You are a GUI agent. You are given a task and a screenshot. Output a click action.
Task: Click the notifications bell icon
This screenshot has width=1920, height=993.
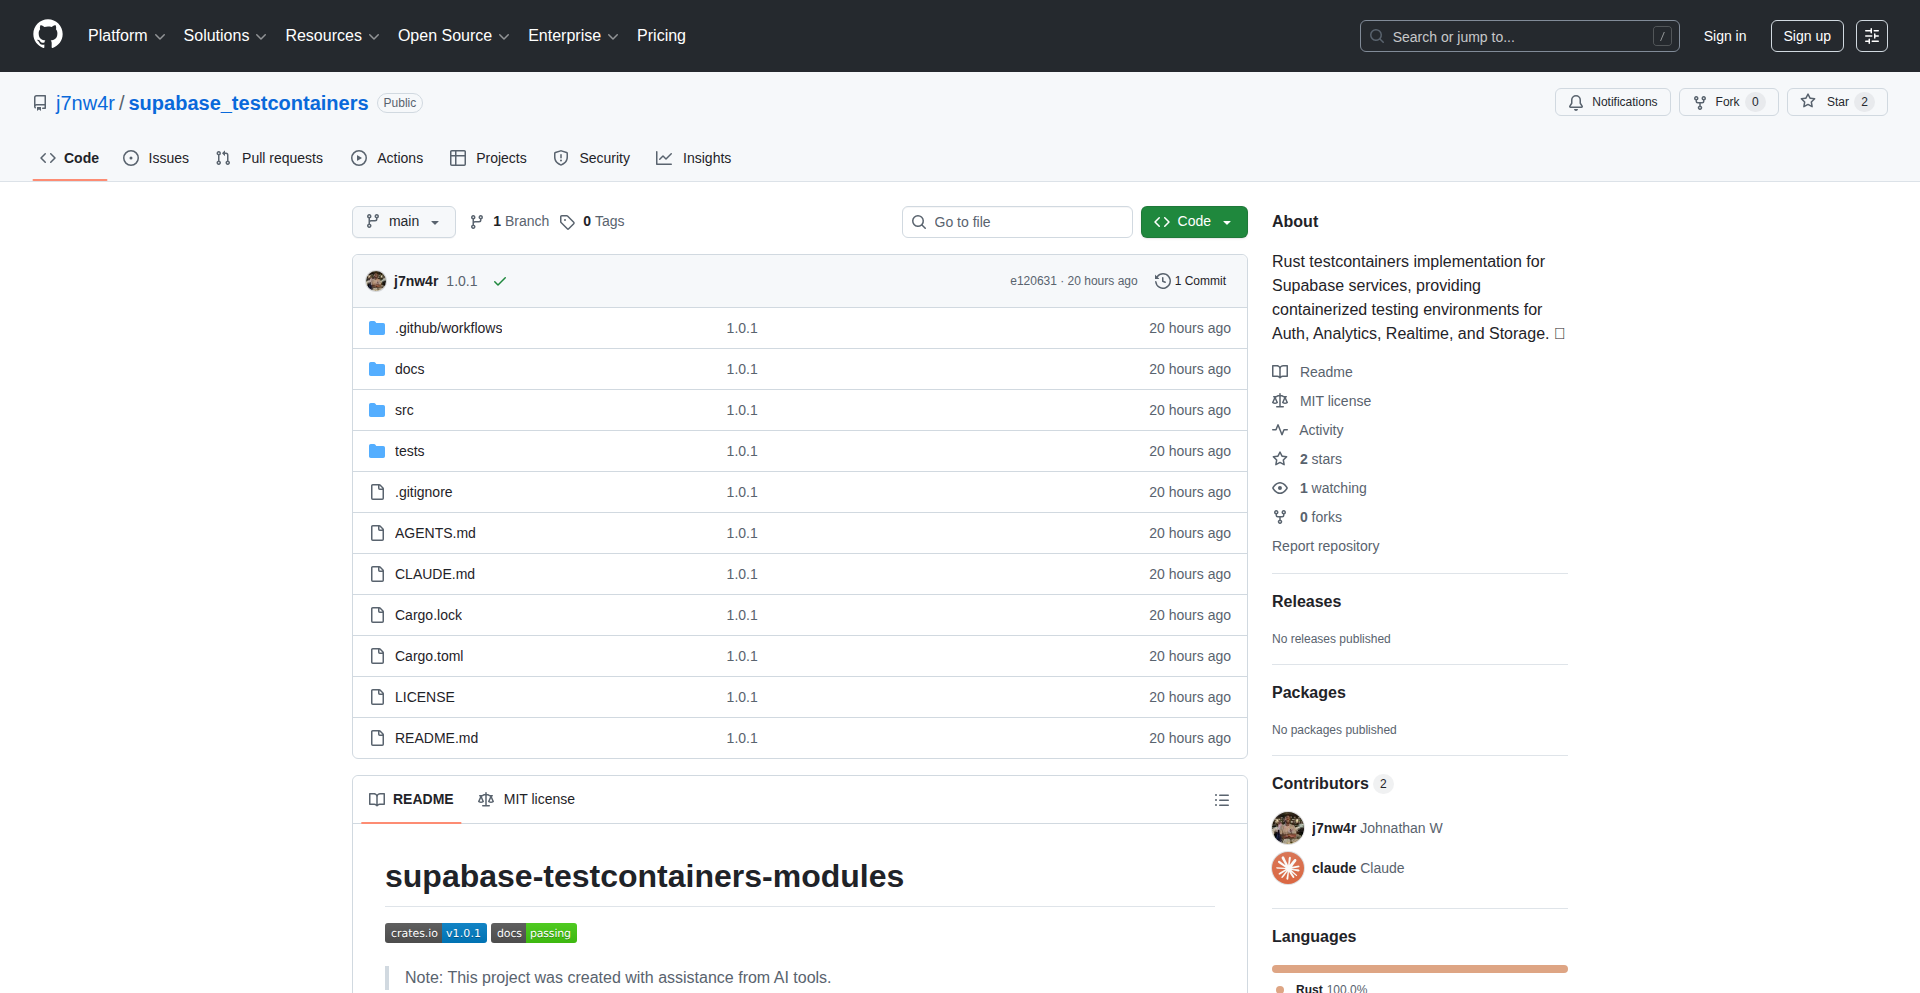pyautogui.click(x=1576, y=101)
